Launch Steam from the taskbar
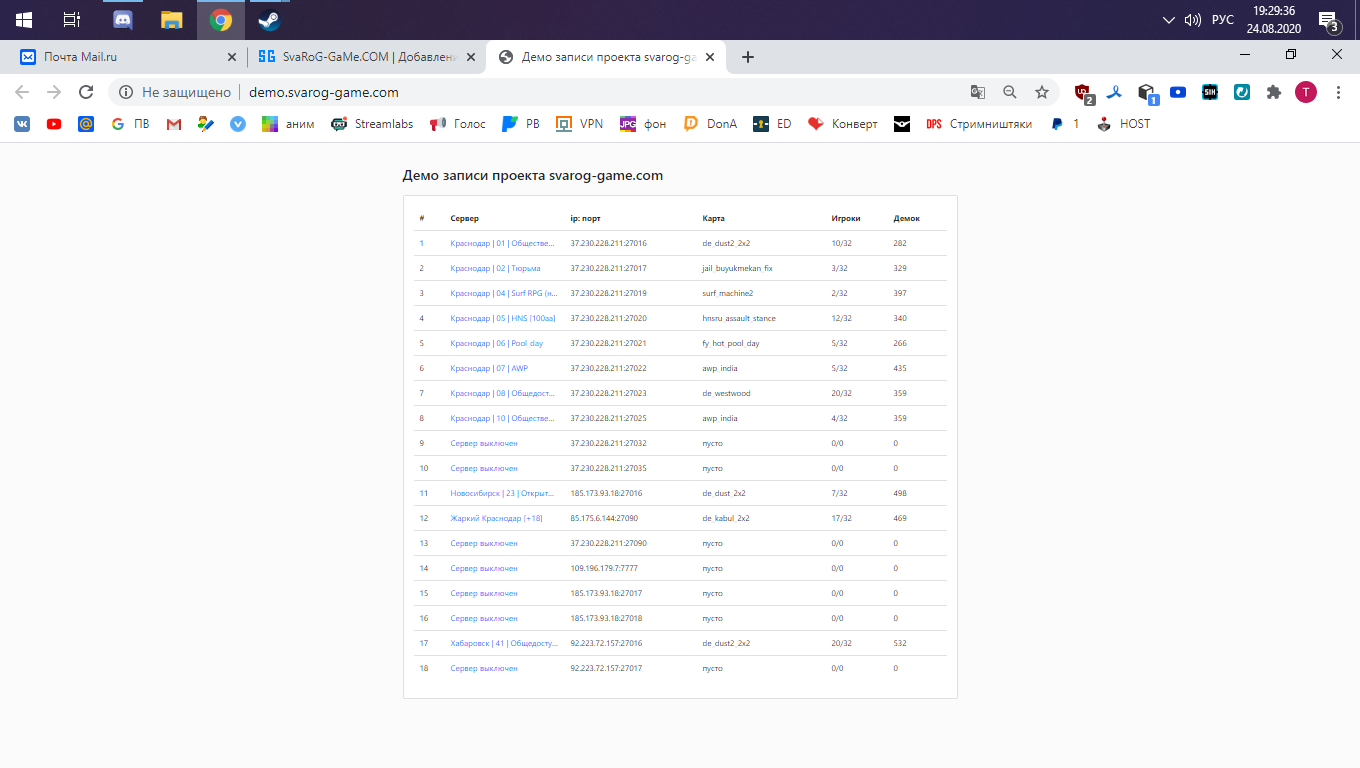 pos(268,19)
